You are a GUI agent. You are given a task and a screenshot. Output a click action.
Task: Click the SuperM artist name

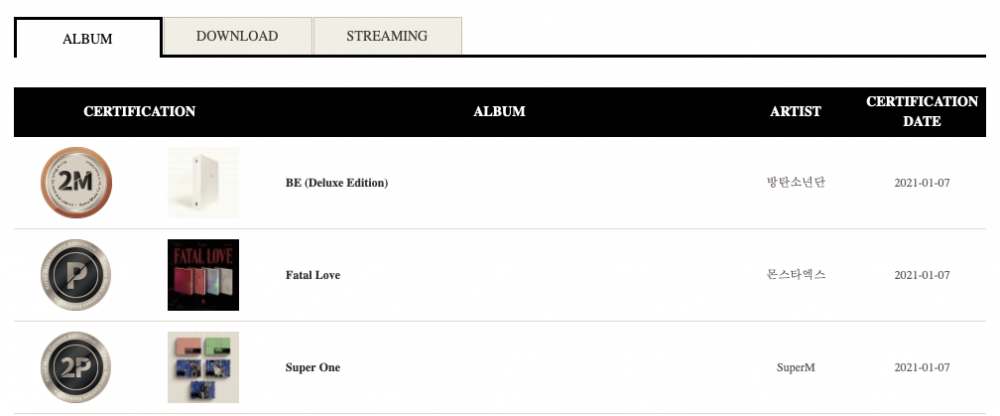pyautogui.click(x=795, y=368)
